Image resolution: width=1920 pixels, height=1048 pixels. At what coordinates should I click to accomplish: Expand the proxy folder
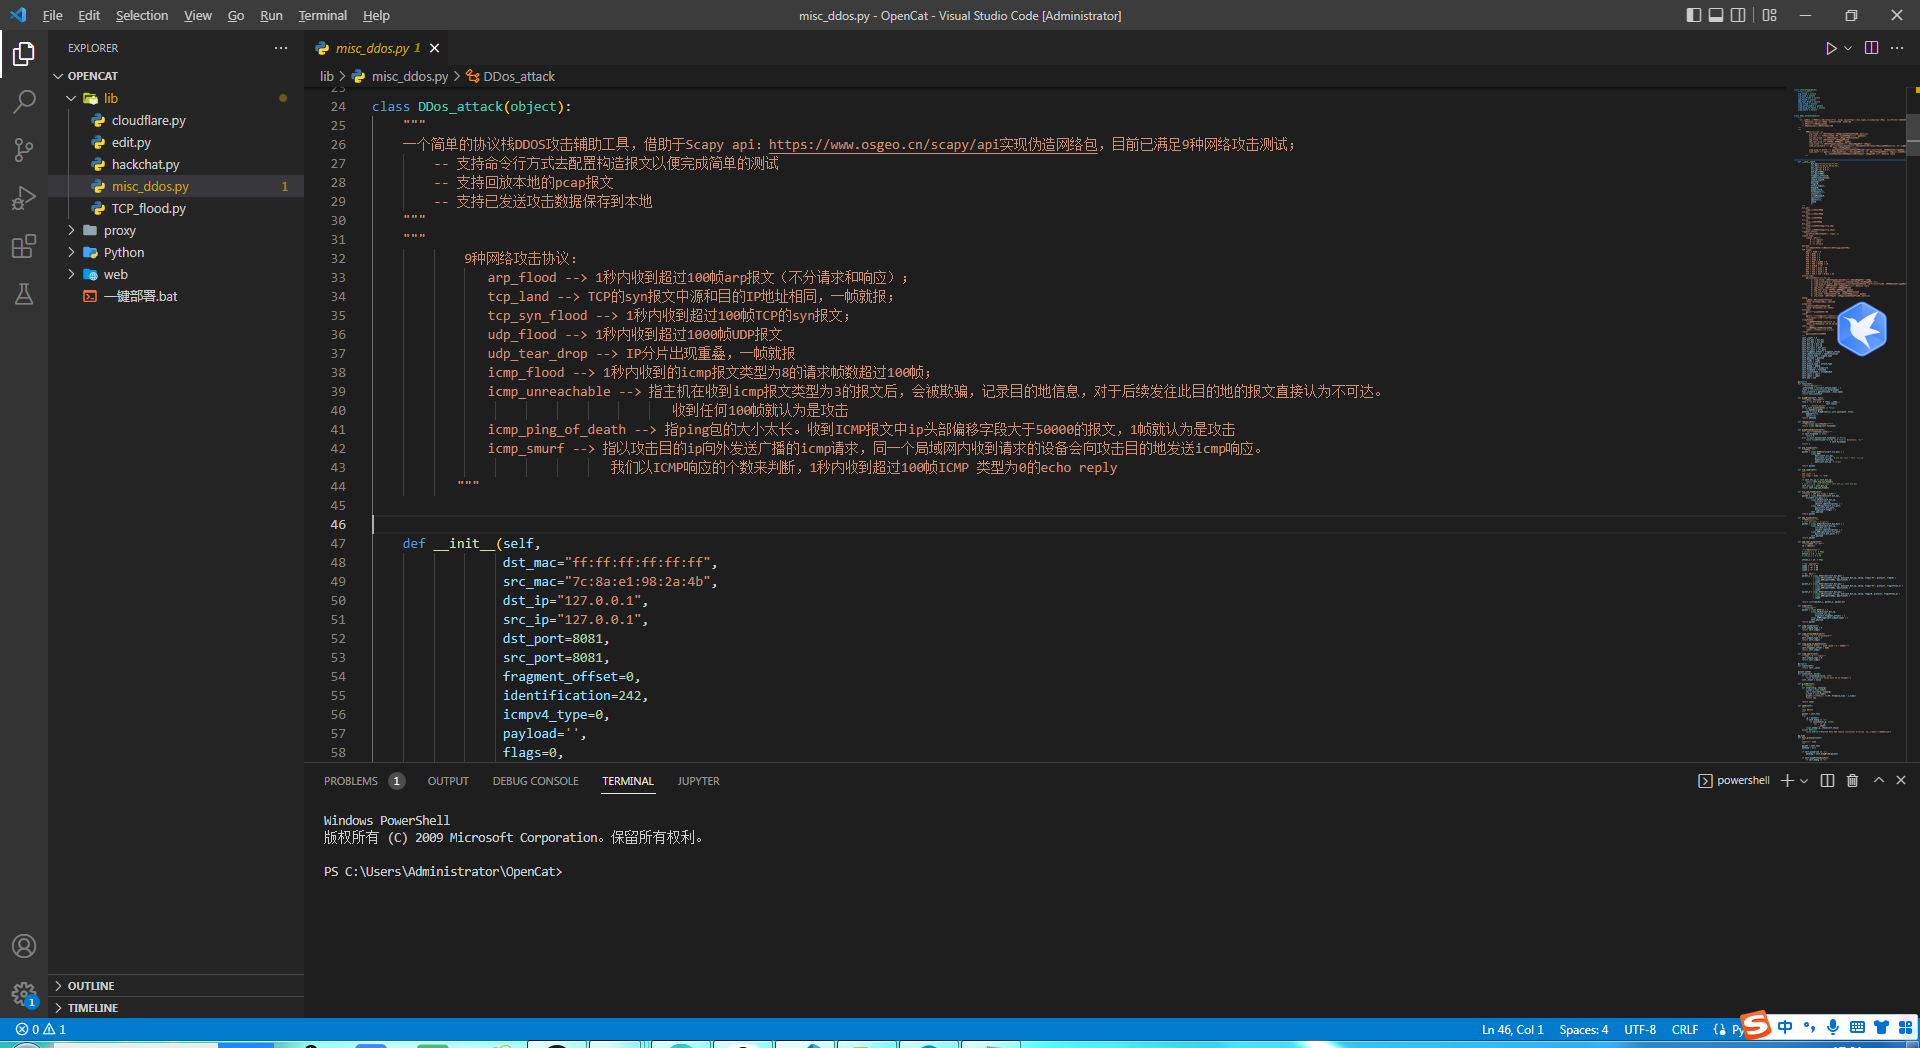coord(176,230)
